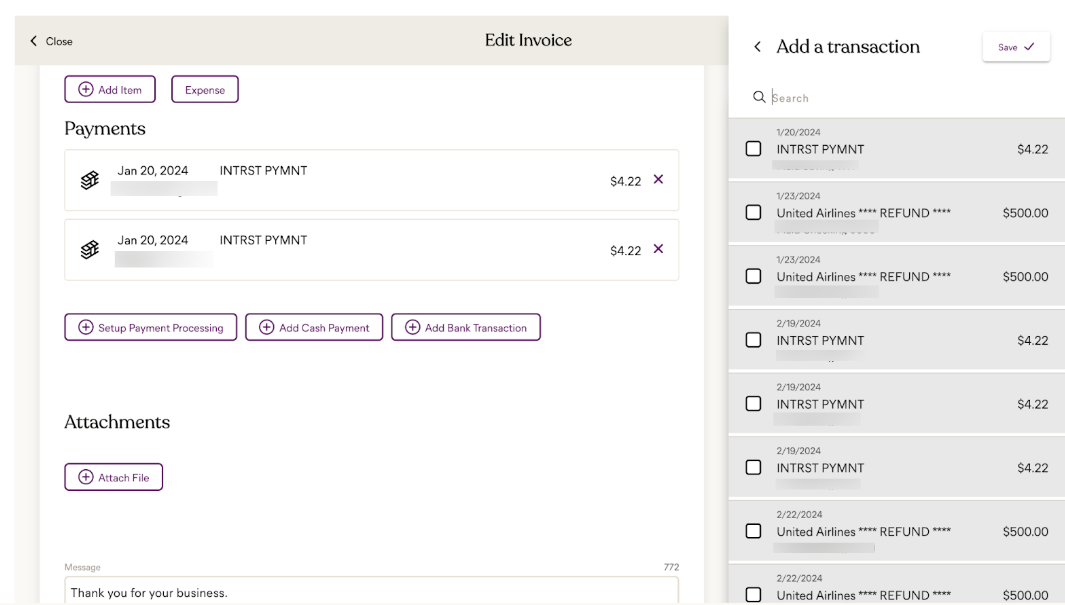This screenshot has height=605, width=1065.
Task: Click the Expense button
Action: click(205, 89)
